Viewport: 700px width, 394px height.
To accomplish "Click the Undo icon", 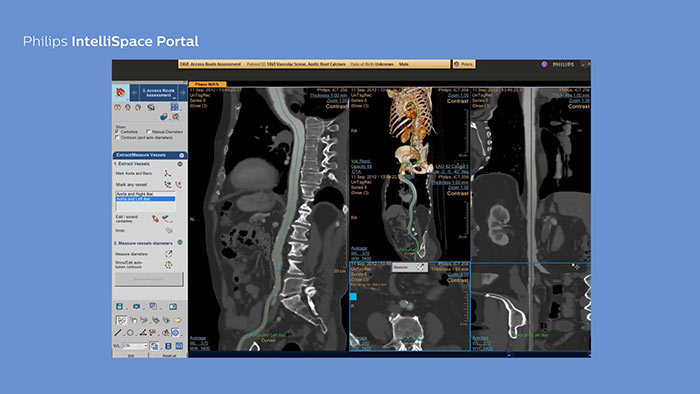I will coord(168,231).
